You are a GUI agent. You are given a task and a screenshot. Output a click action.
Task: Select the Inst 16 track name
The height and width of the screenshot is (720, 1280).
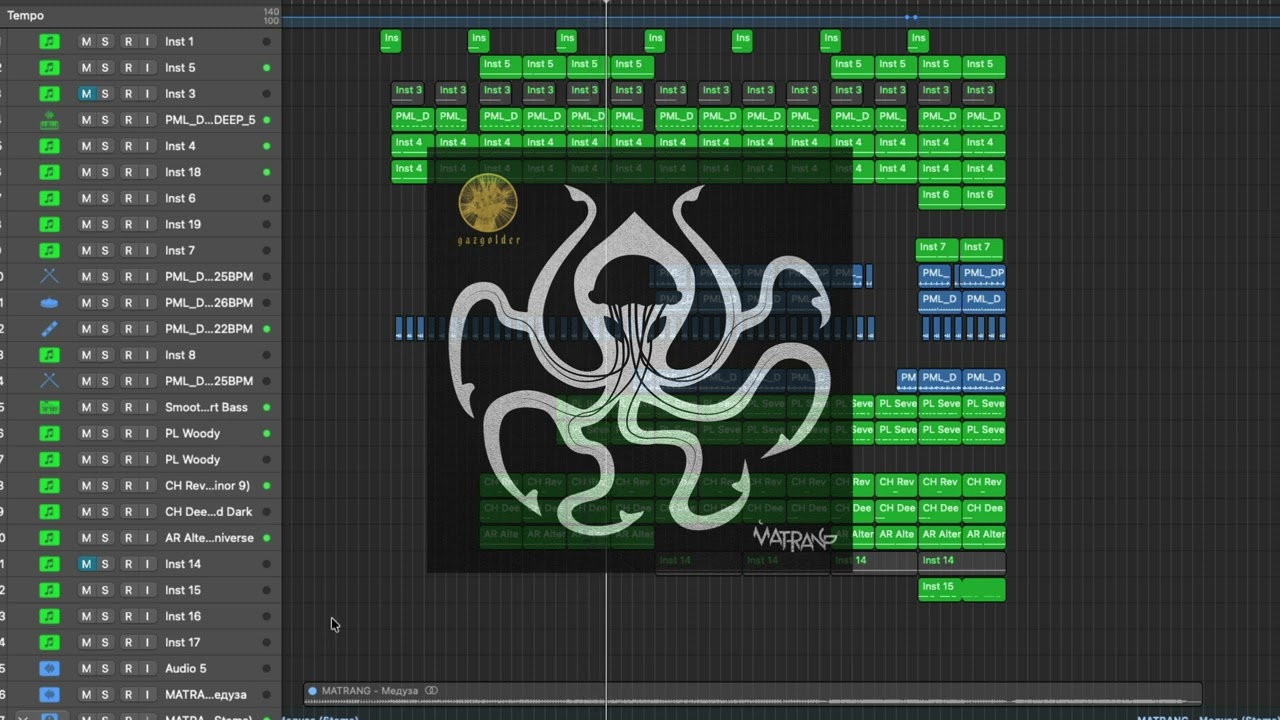(x=183, y=616)
